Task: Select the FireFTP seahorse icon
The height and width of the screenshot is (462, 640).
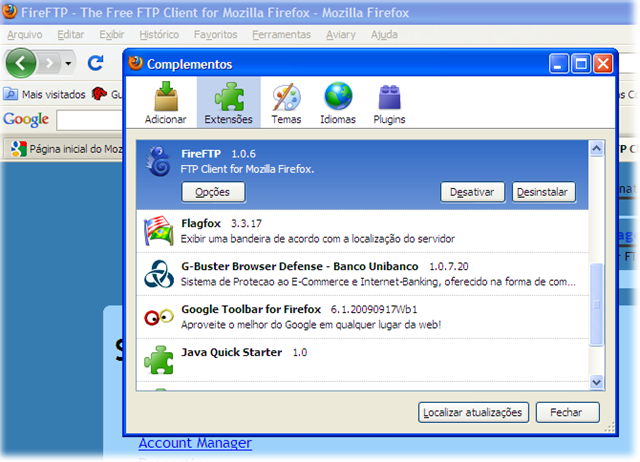Action: (x=159, y=161)
